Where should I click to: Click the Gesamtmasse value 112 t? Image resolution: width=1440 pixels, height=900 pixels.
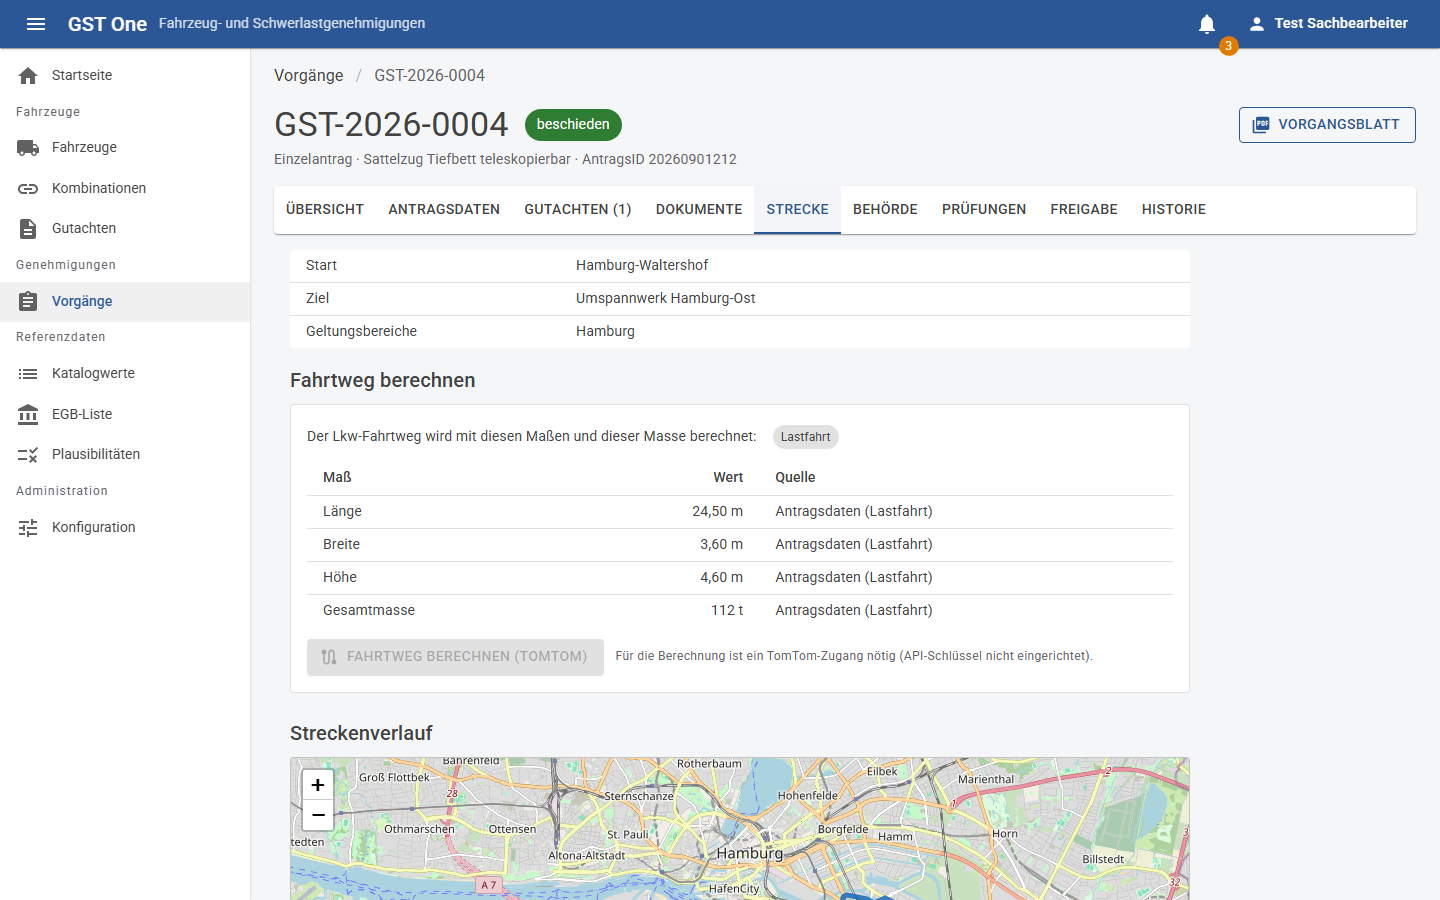727,611
